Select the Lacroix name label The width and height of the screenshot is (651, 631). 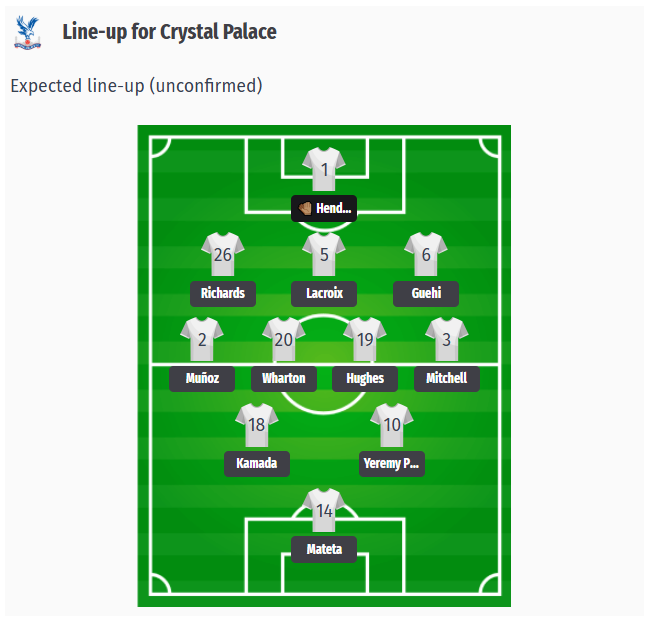click(x=324, y=294)
